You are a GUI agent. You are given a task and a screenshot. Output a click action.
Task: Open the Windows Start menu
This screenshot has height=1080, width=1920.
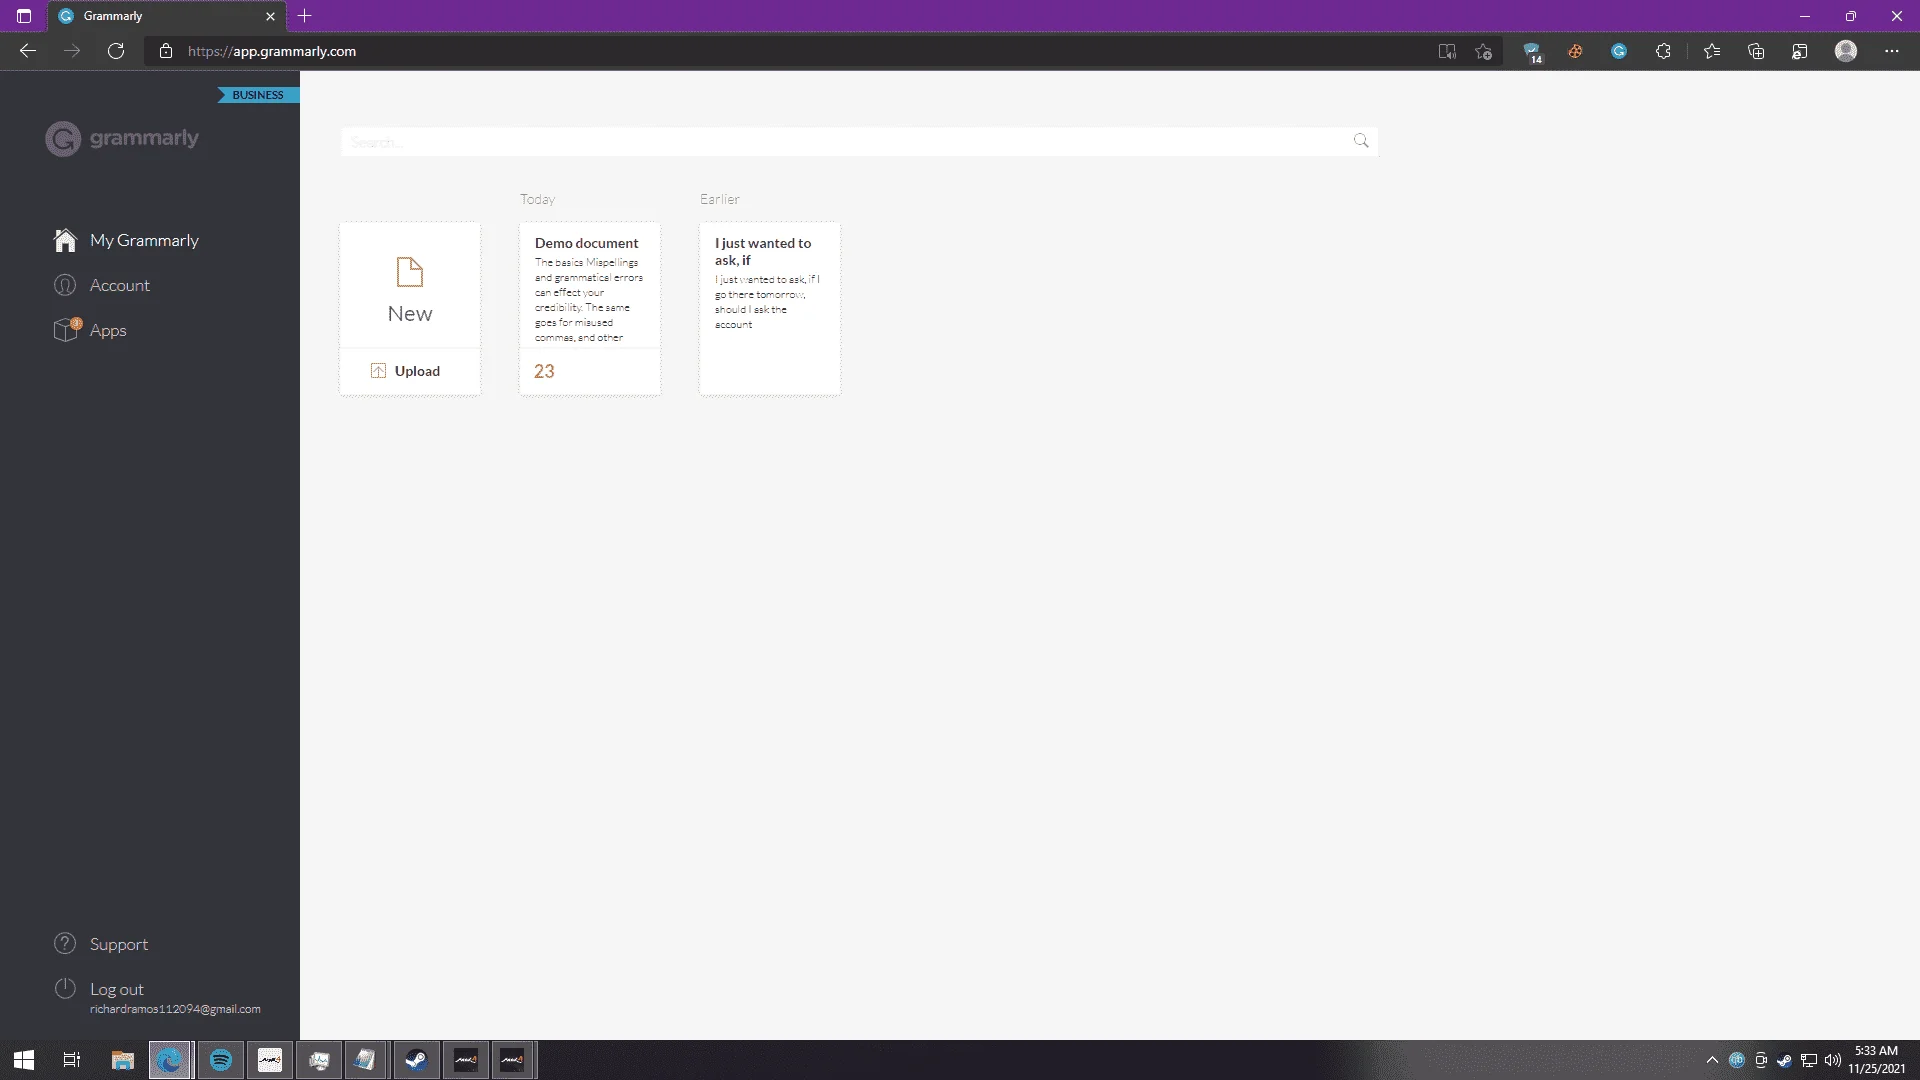[x=24, y=1060]
